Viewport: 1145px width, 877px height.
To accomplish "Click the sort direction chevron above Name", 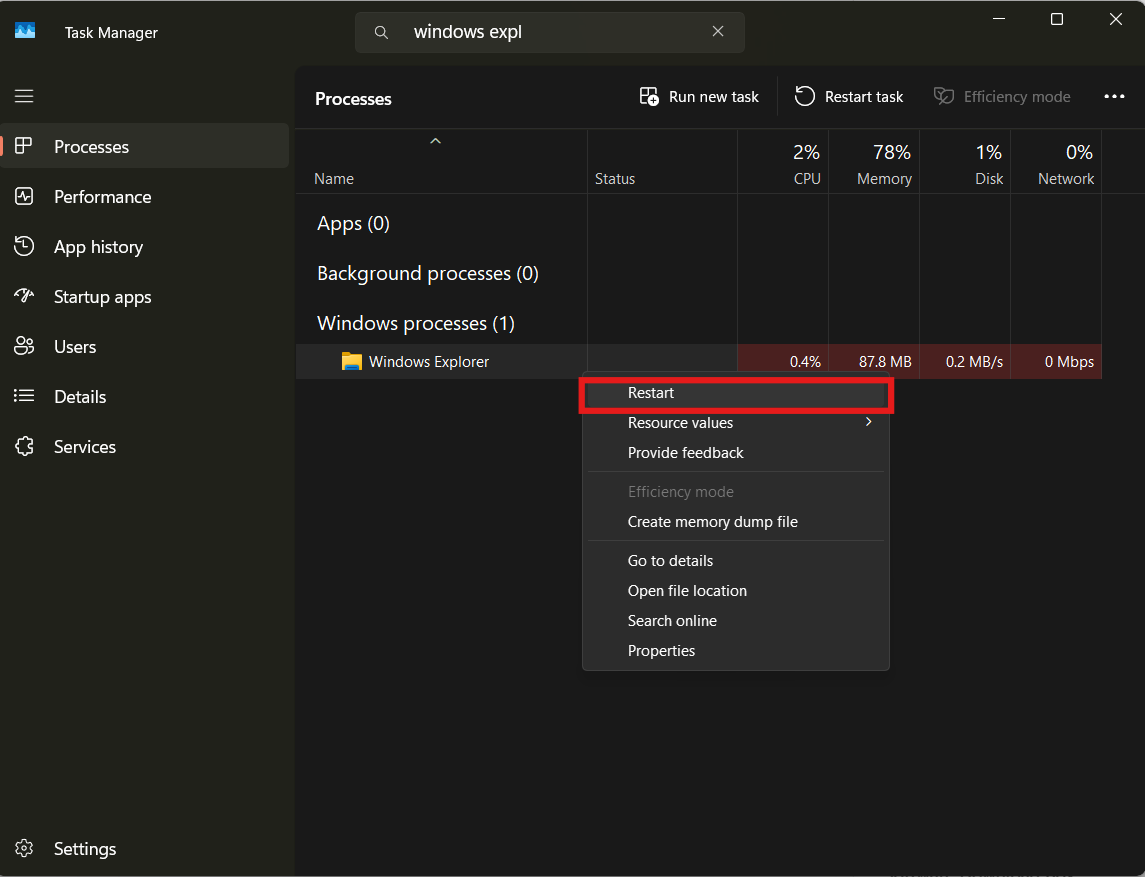I will coord(435,141).
